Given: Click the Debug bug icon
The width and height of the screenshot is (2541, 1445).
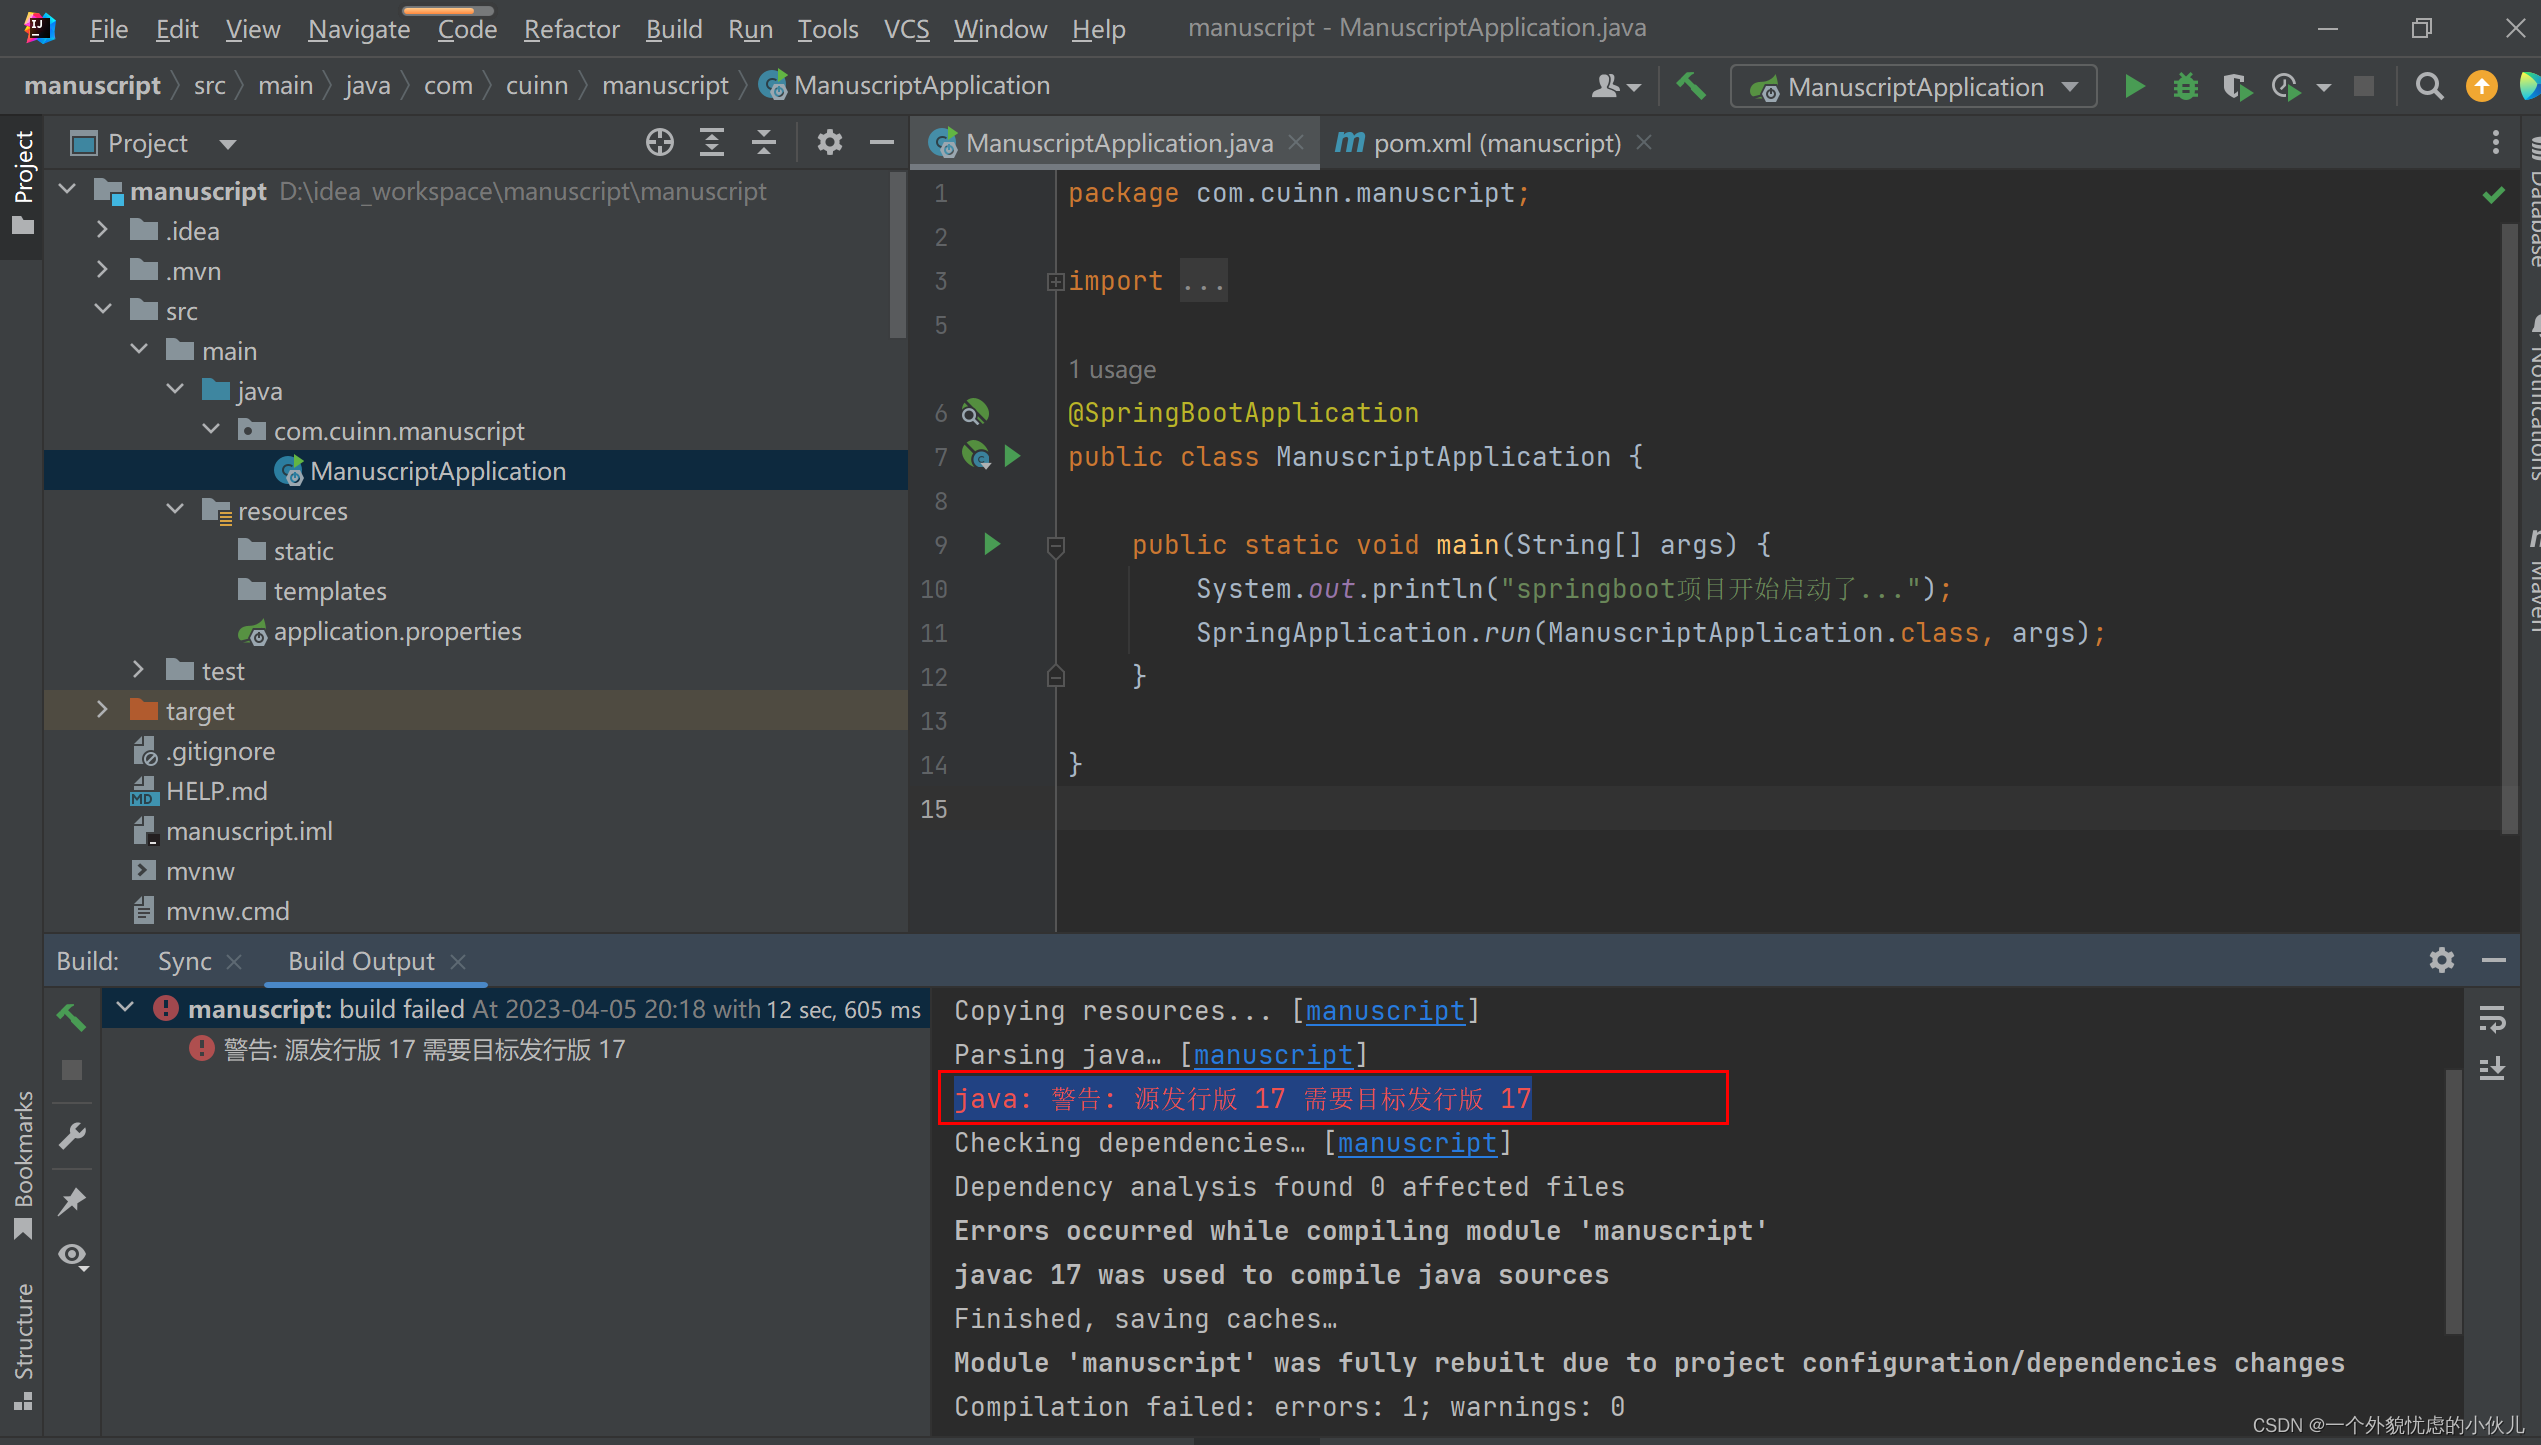Looking at the screenshot, I should (2185, 87).
